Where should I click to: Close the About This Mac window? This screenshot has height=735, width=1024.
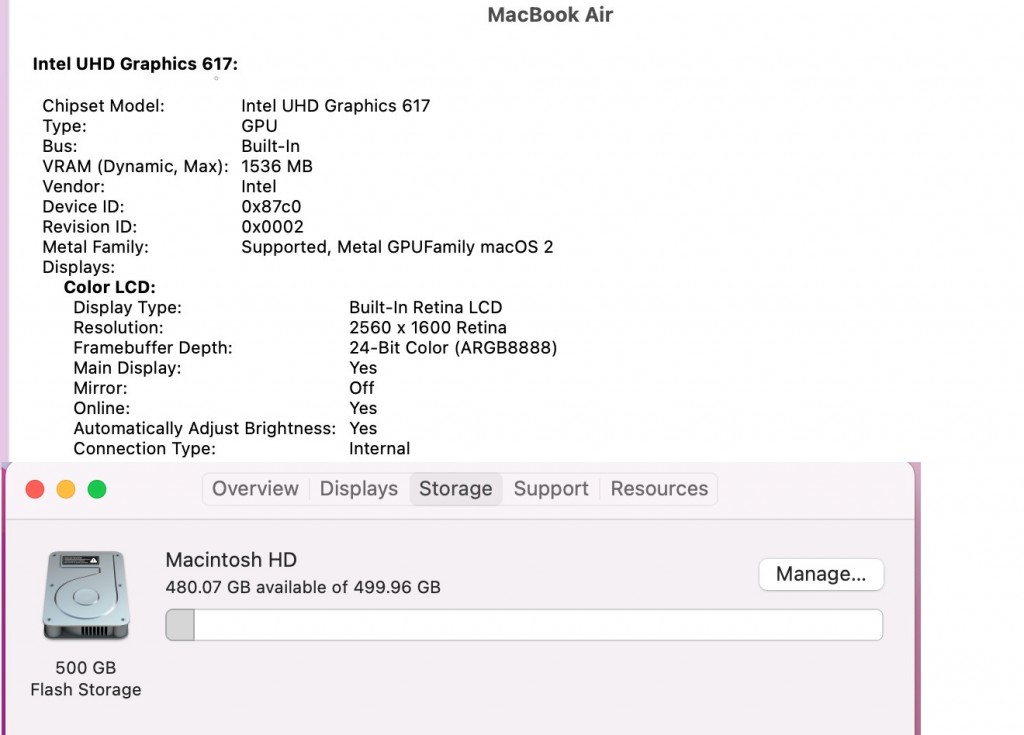click(35, 489)
